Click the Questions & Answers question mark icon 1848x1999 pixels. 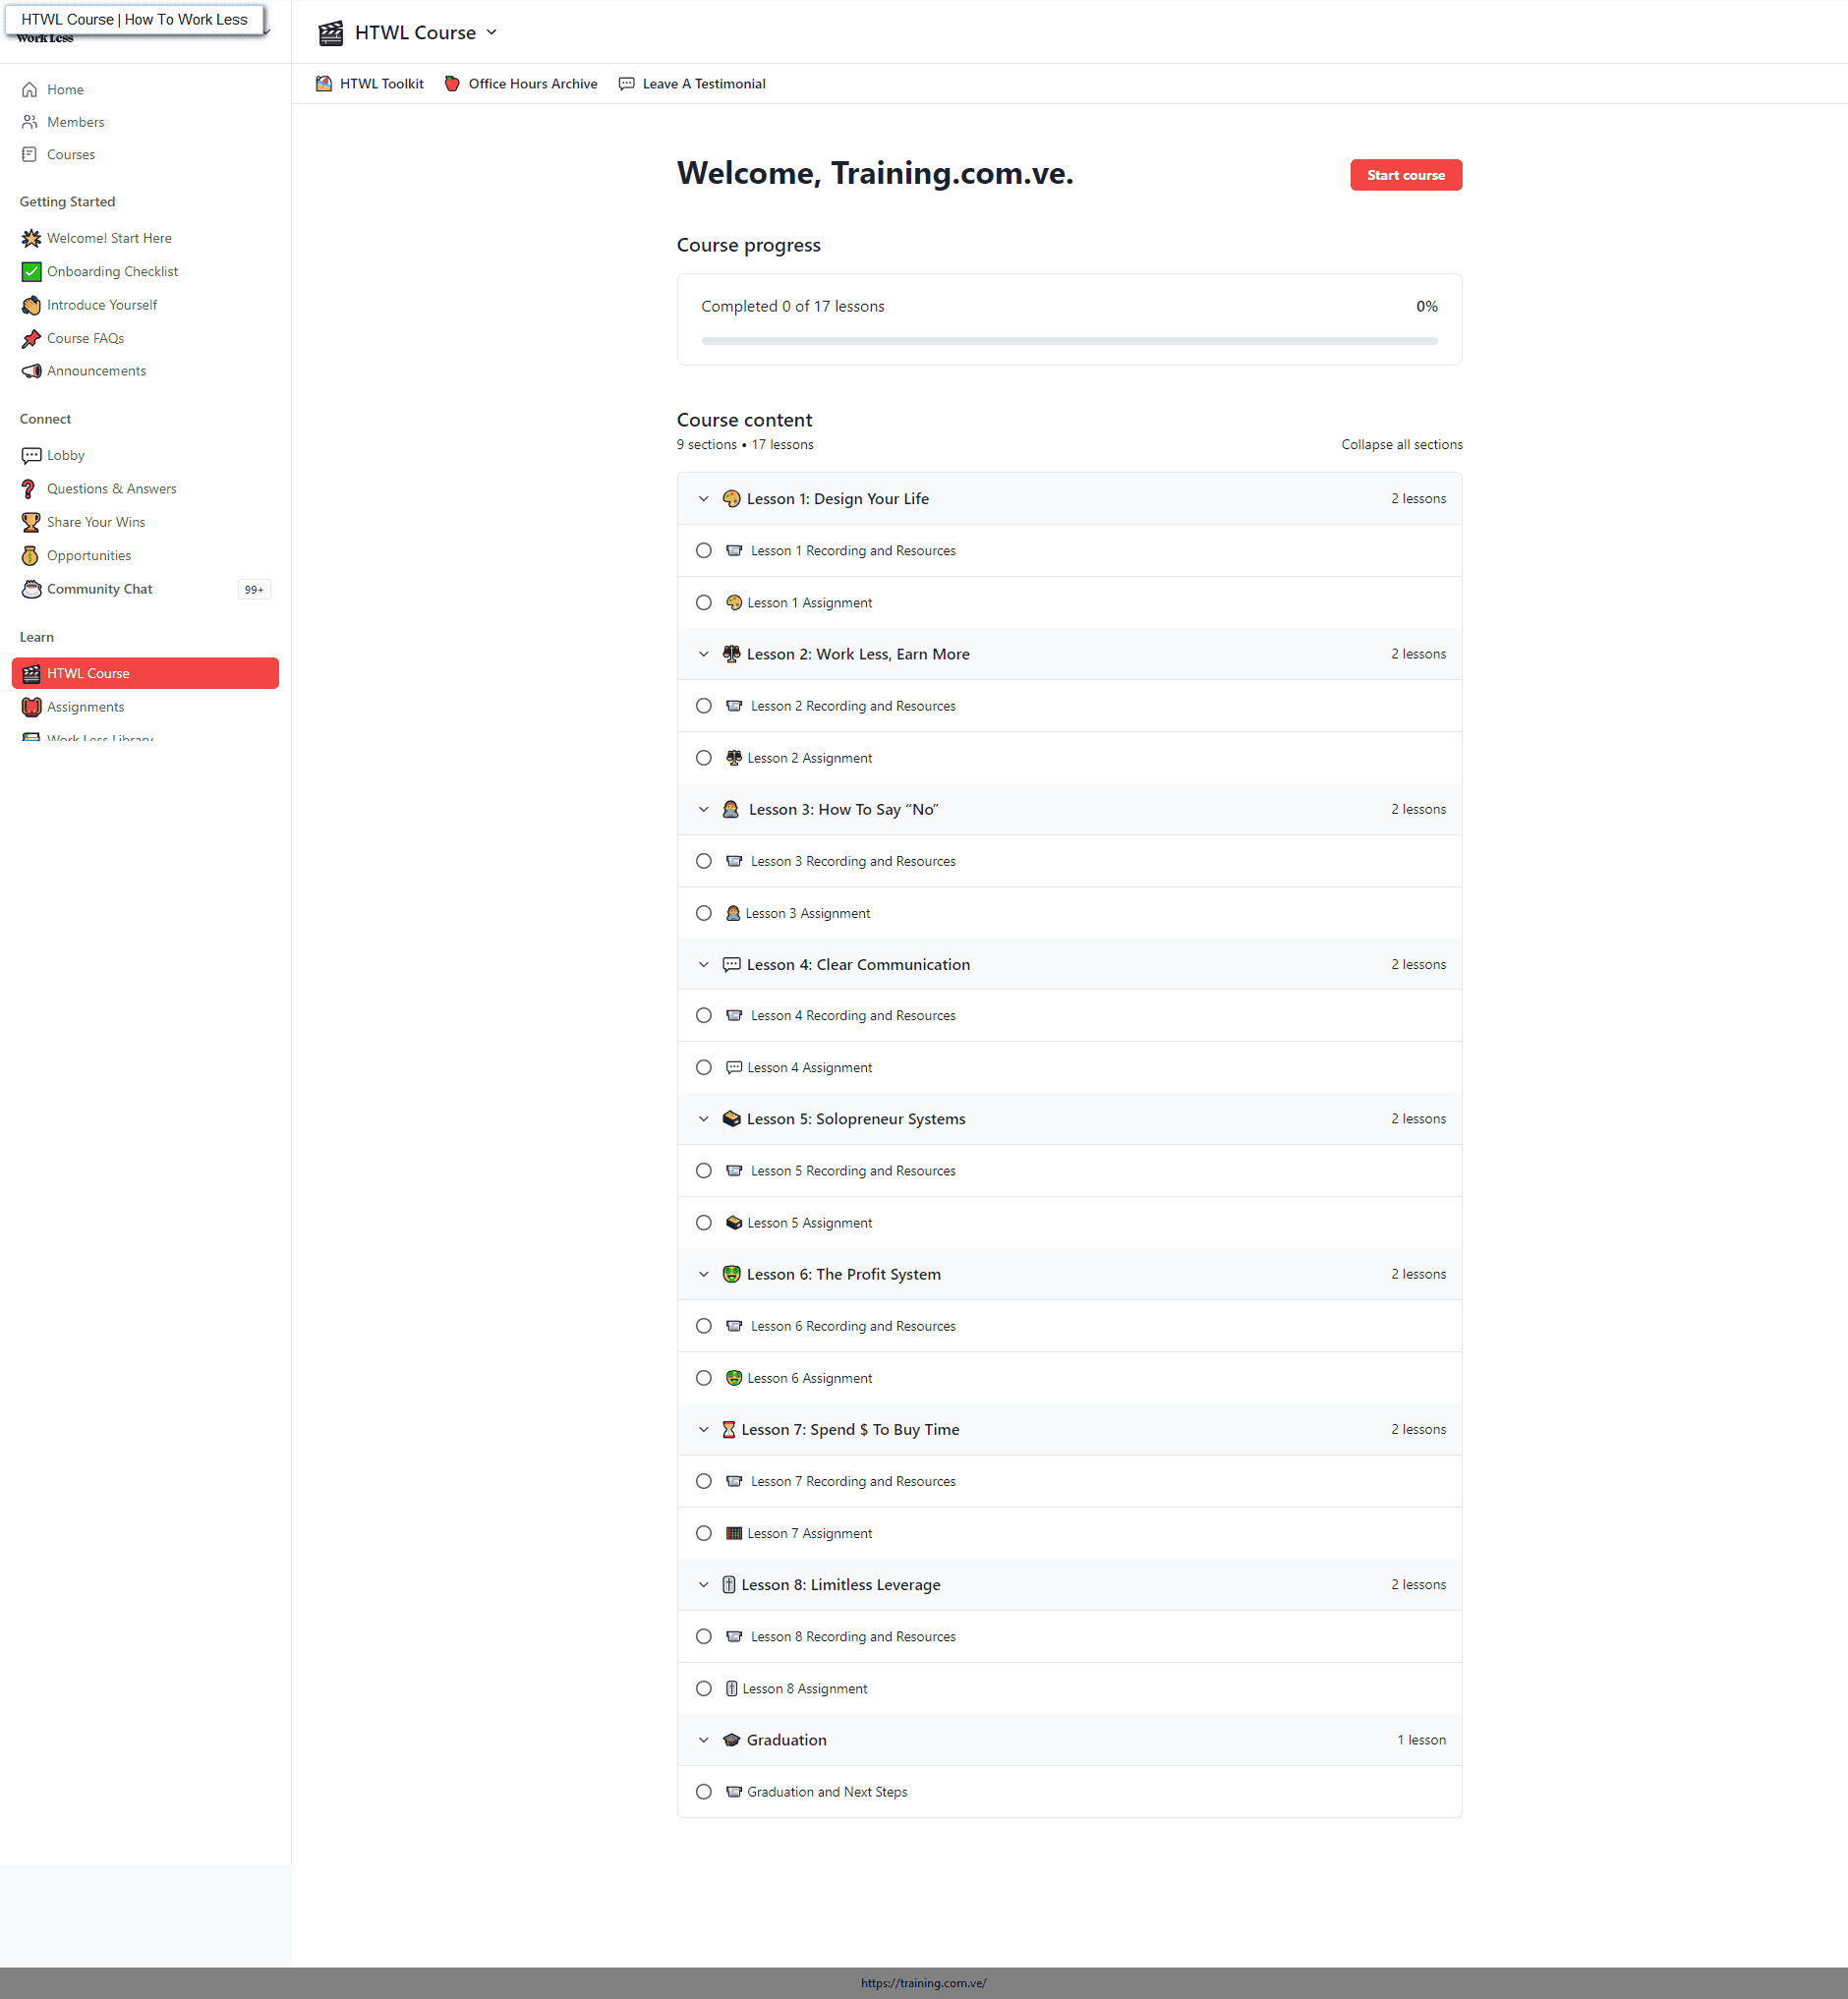(30, 489)
